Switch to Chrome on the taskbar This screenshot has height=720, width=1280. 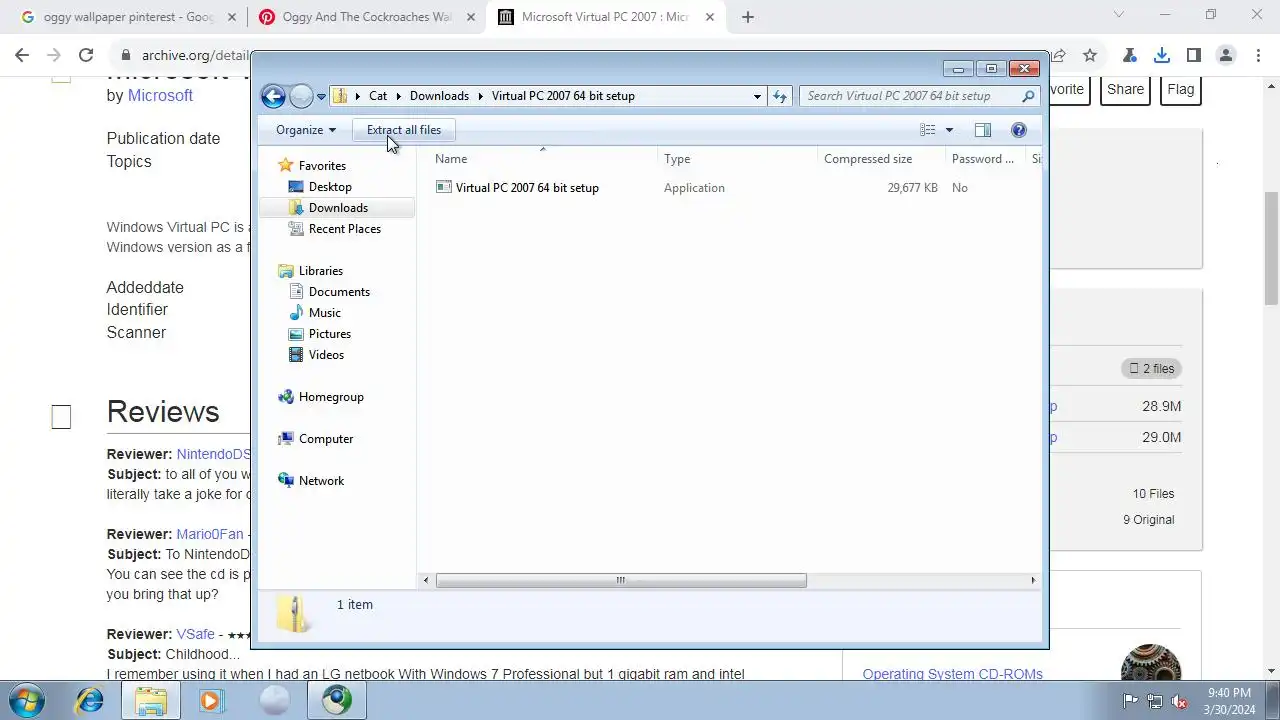click(337, 701)
